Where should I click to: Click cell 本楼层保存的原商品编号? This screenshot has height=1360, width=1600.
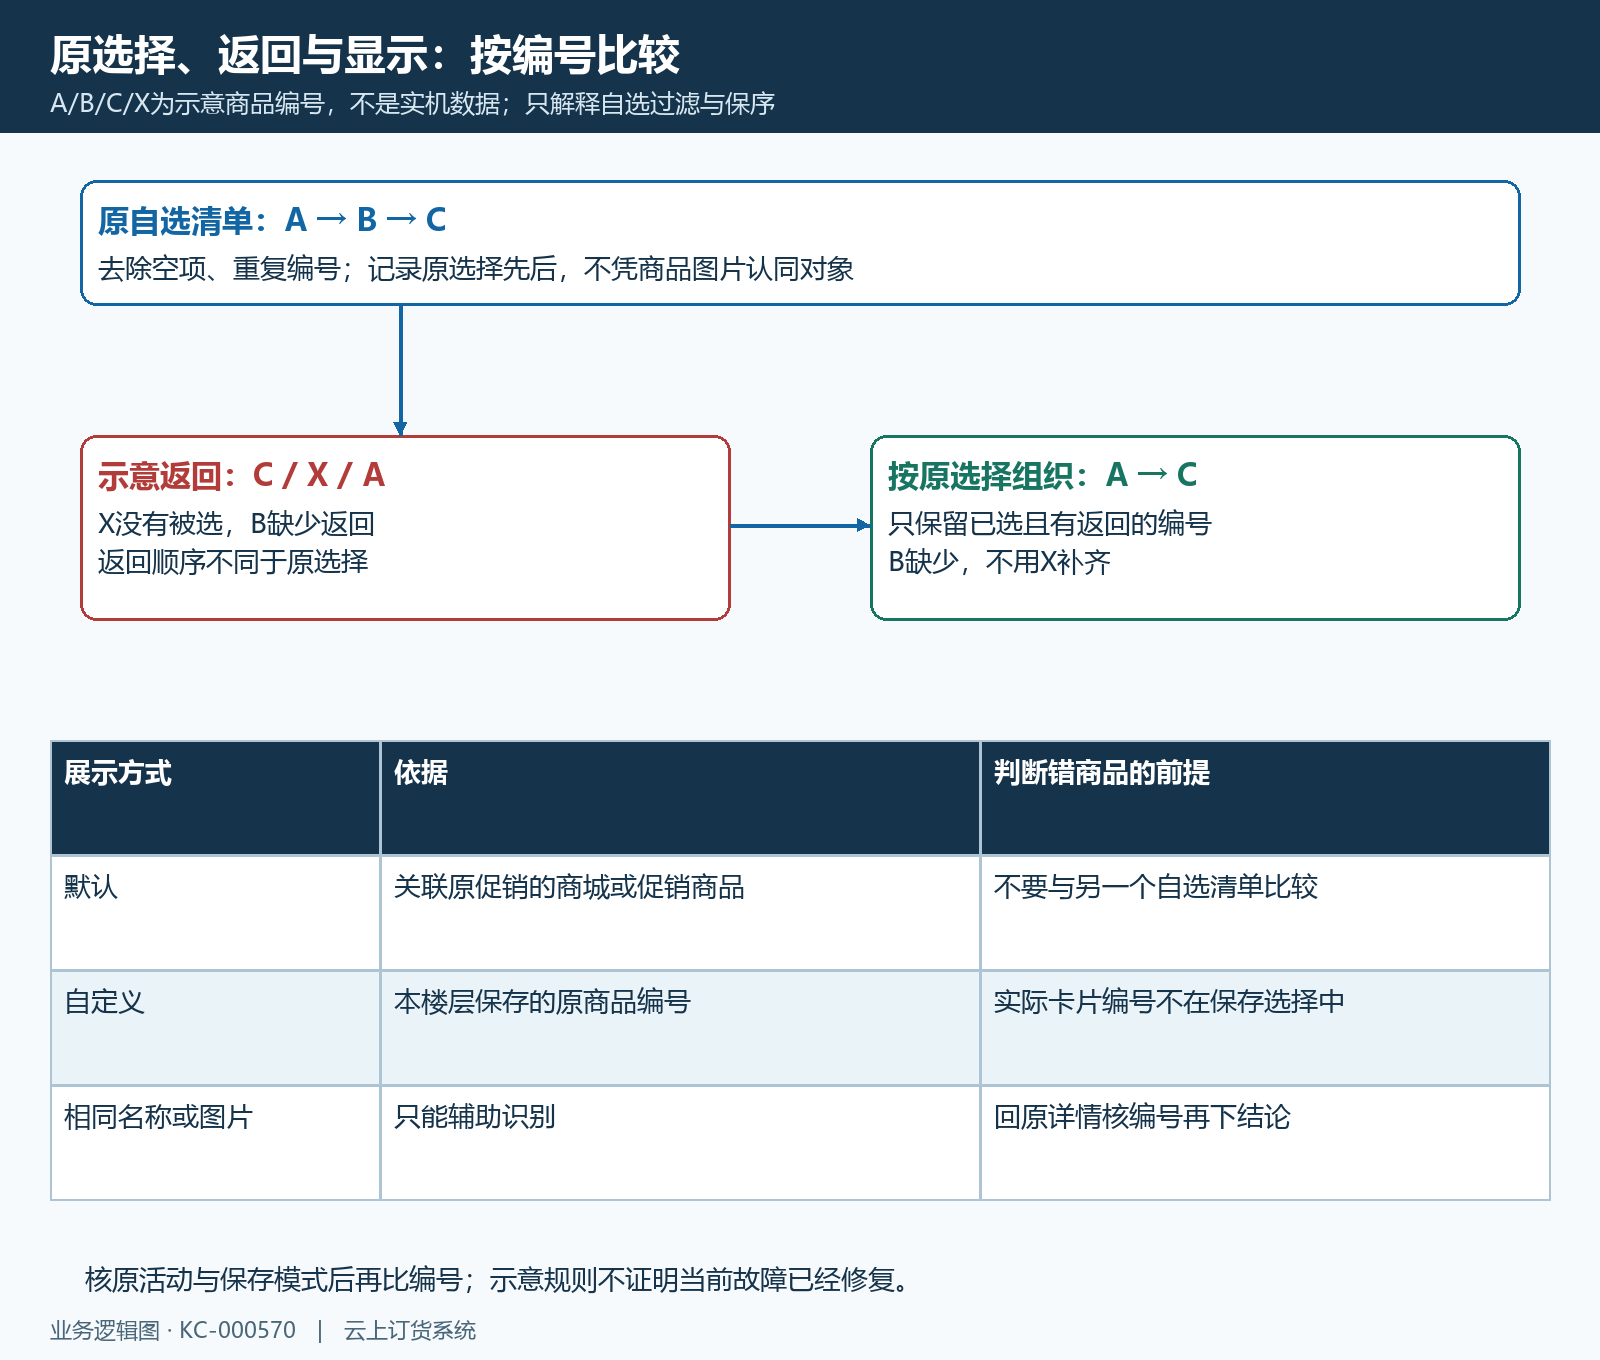[680, 1028]
